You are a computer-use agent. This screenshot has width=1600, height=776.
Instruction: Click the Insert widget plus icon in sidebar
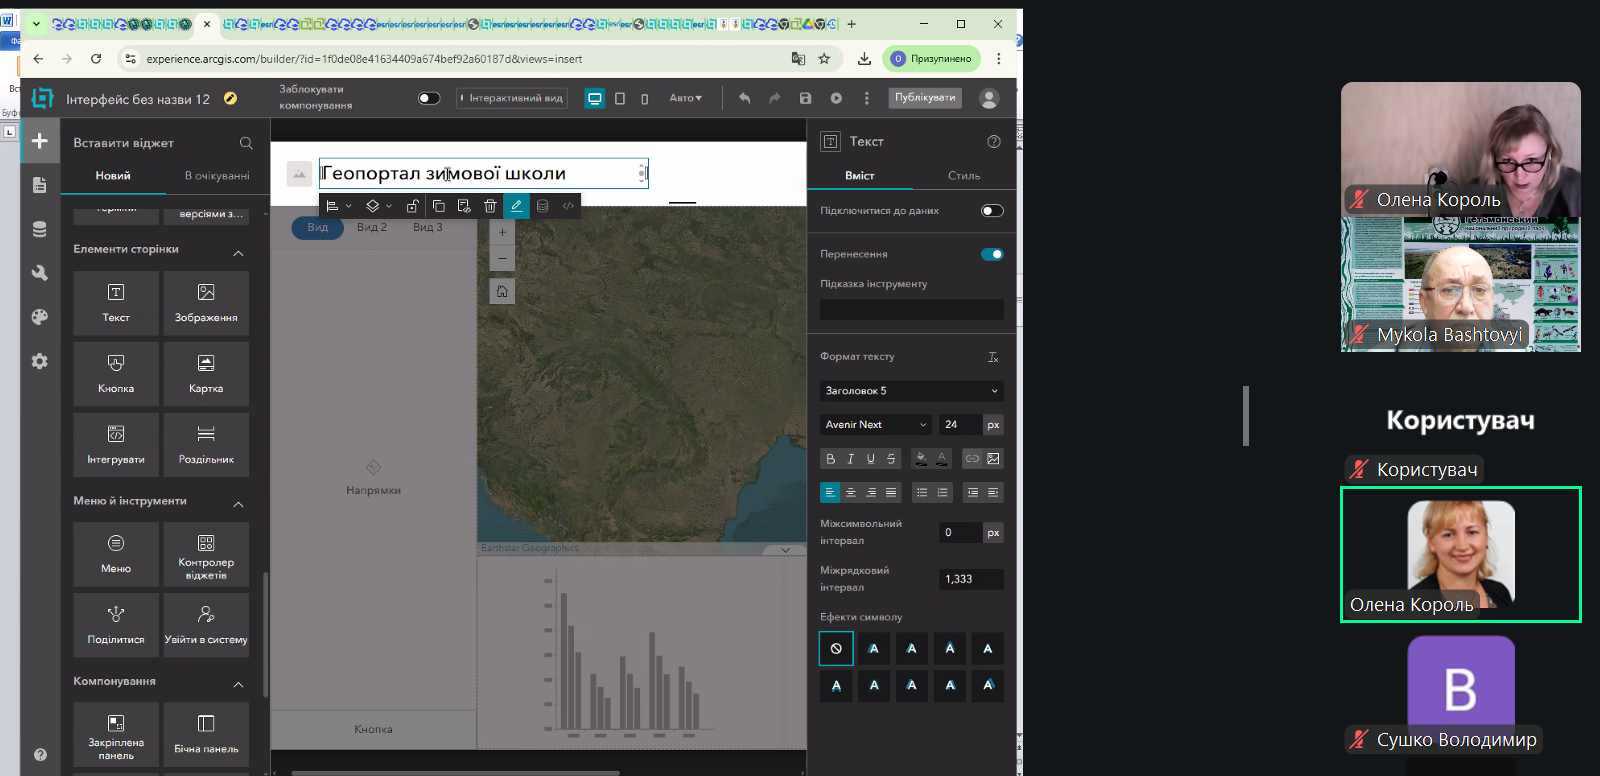(x=40, y=141)
